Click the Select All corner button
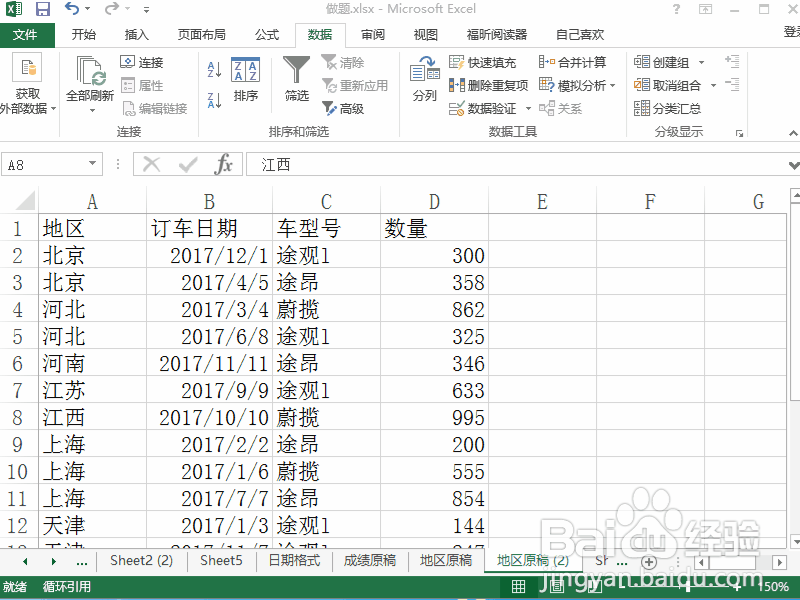 24,200
